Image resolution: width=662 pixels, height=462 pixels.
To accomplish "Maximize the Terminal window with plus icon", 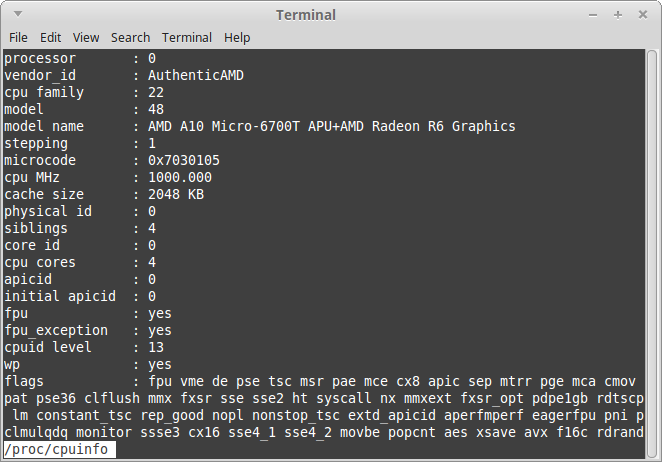I will [x=618, y=15].
